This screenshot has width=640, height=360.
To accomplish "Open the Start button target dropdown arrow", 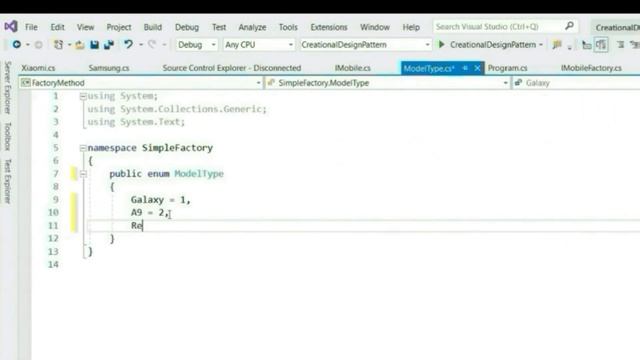I will [541, 44].
